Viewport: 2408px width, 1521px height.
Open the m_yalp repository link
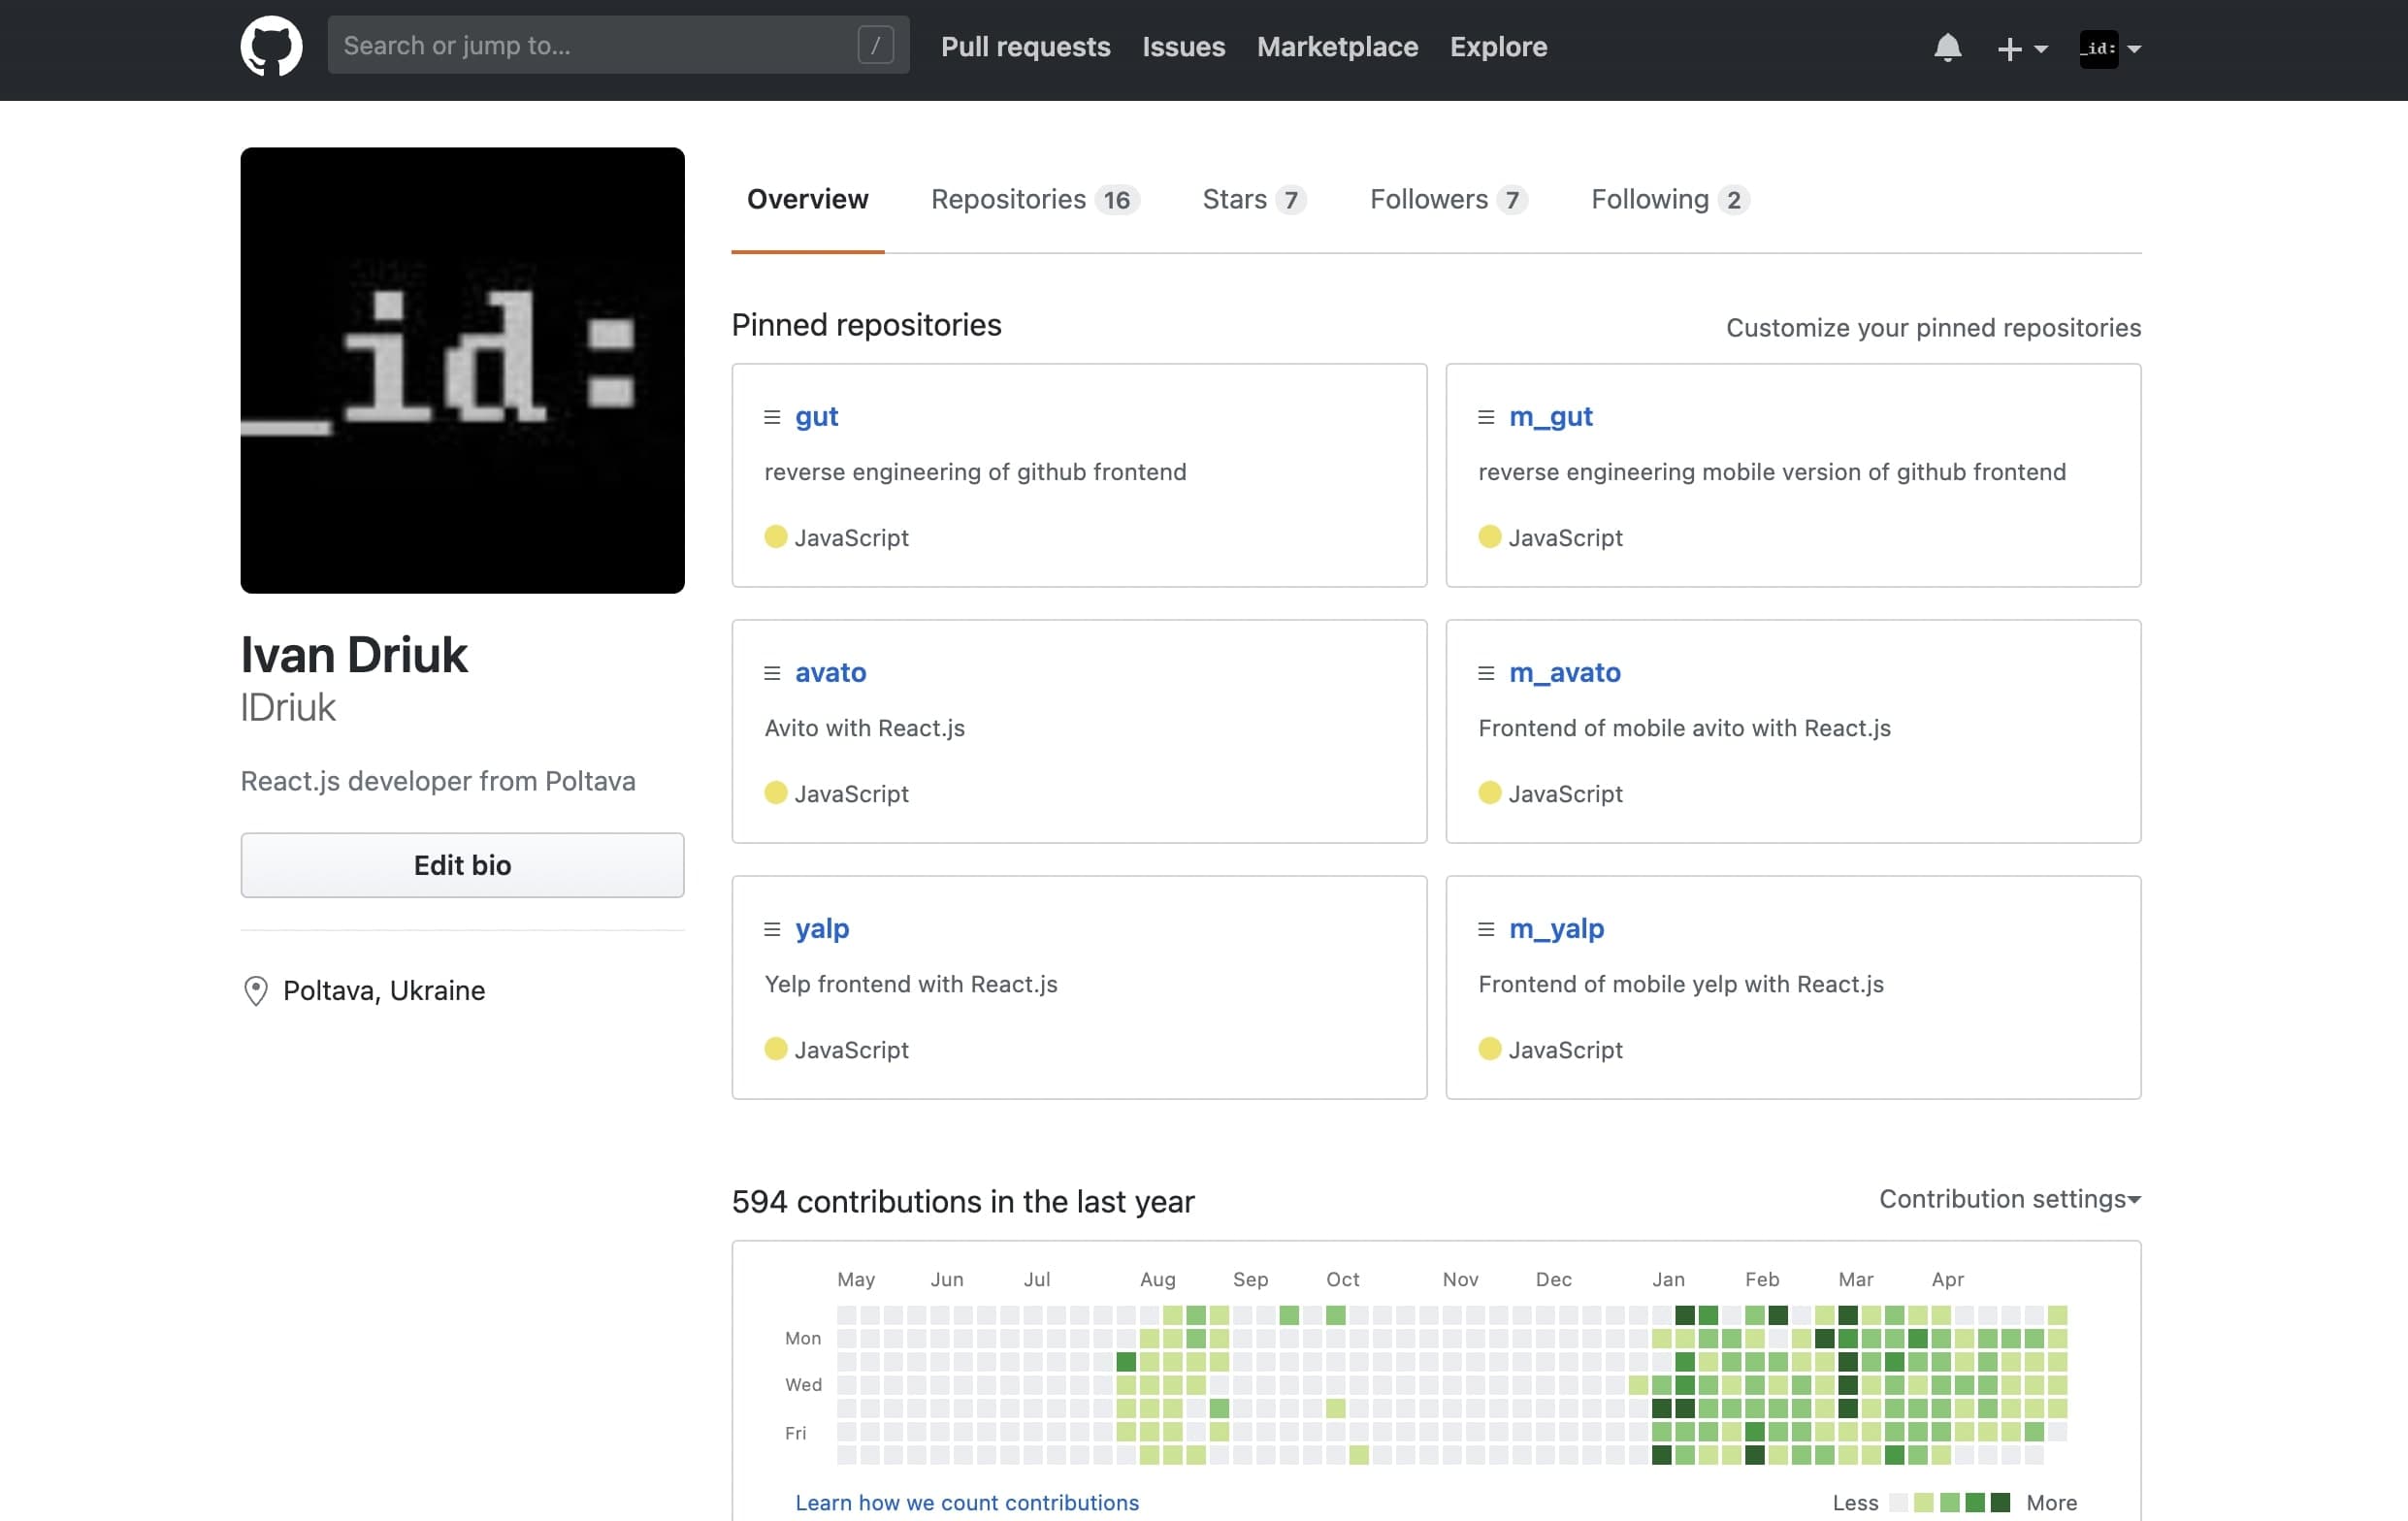pos(1557,929)
